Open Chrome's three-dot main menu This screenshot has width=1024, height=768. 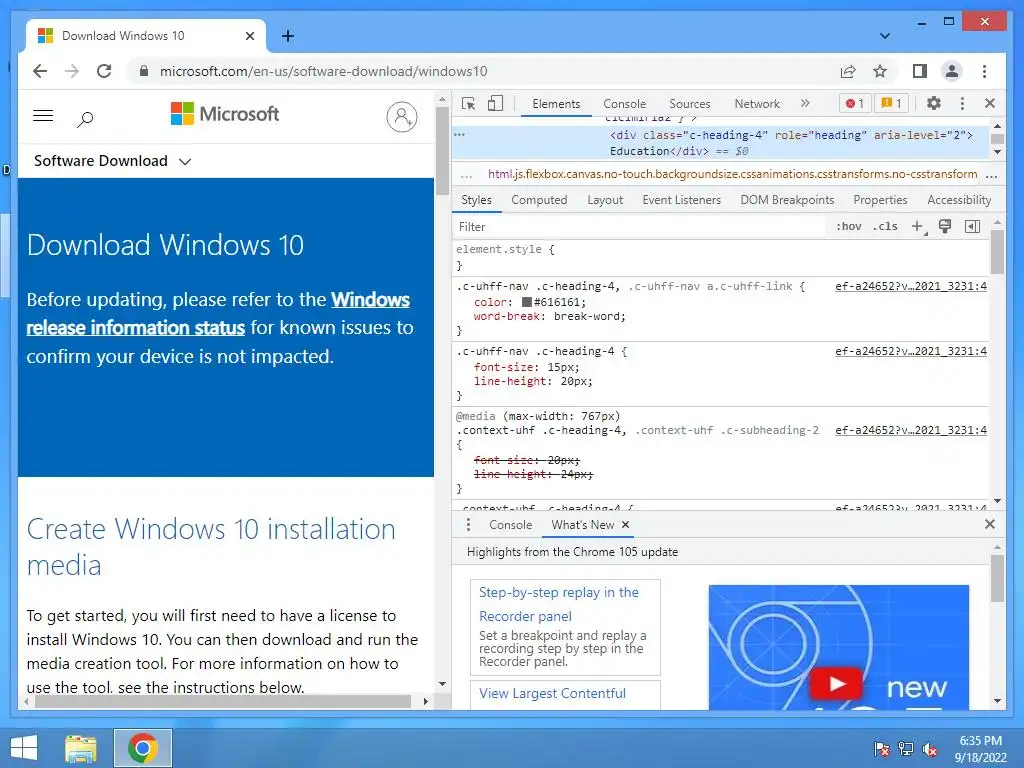click(x=984, y=71)
